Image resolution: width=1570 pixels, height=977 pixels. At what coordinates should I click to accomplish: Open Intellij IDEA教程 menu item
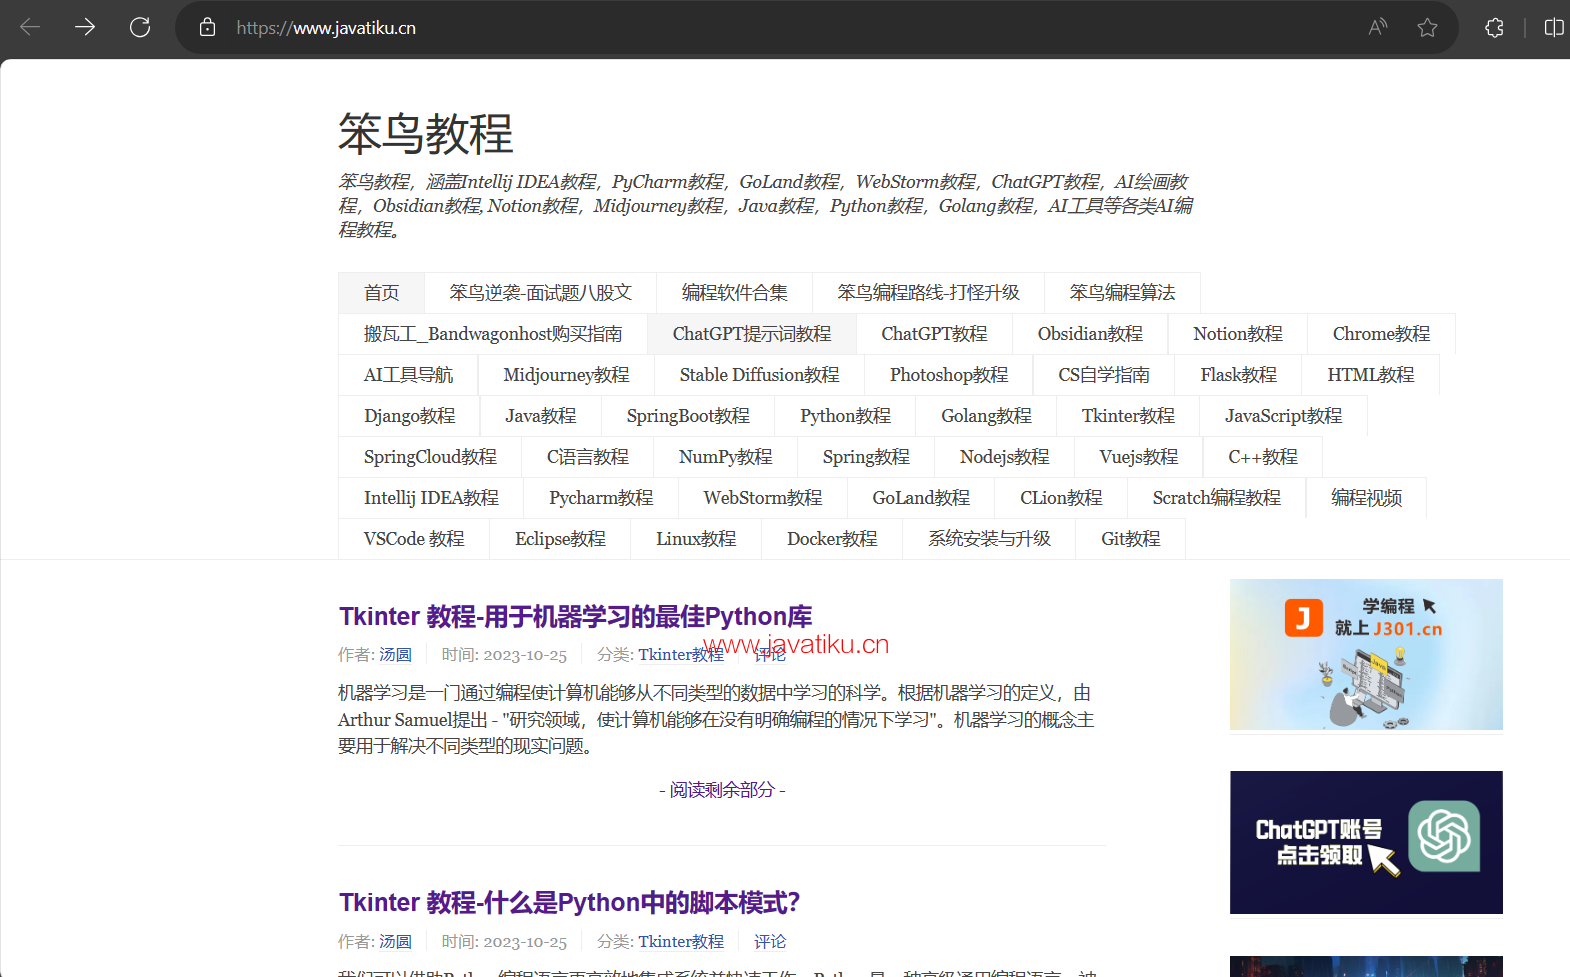431,498
